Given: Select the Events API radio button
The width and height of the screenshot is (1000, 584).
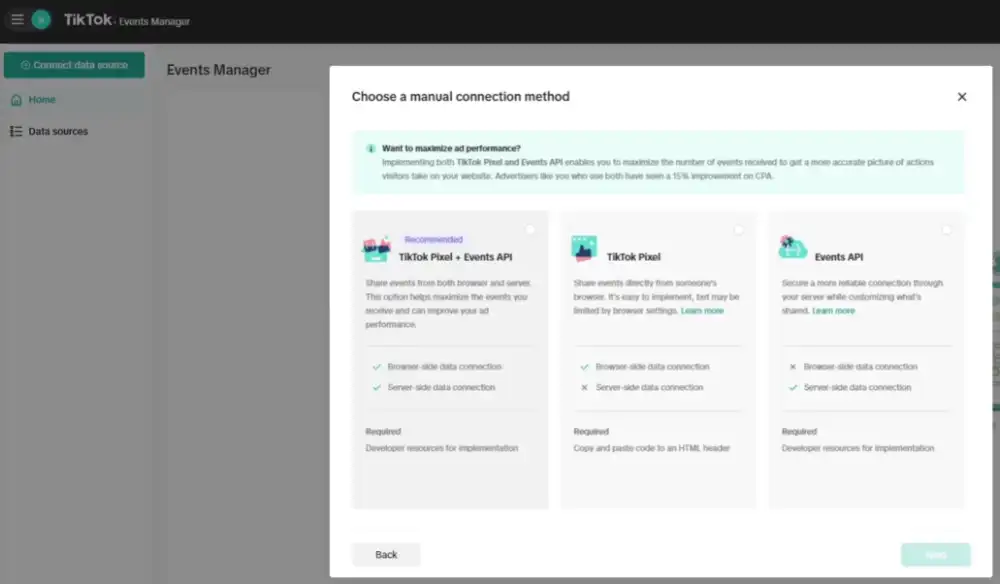Looking at the screenshot, I should click(946, 230).
